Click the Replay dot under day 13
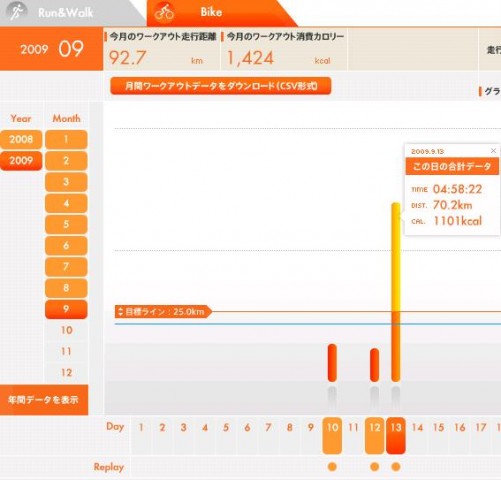 click(396, 467)
